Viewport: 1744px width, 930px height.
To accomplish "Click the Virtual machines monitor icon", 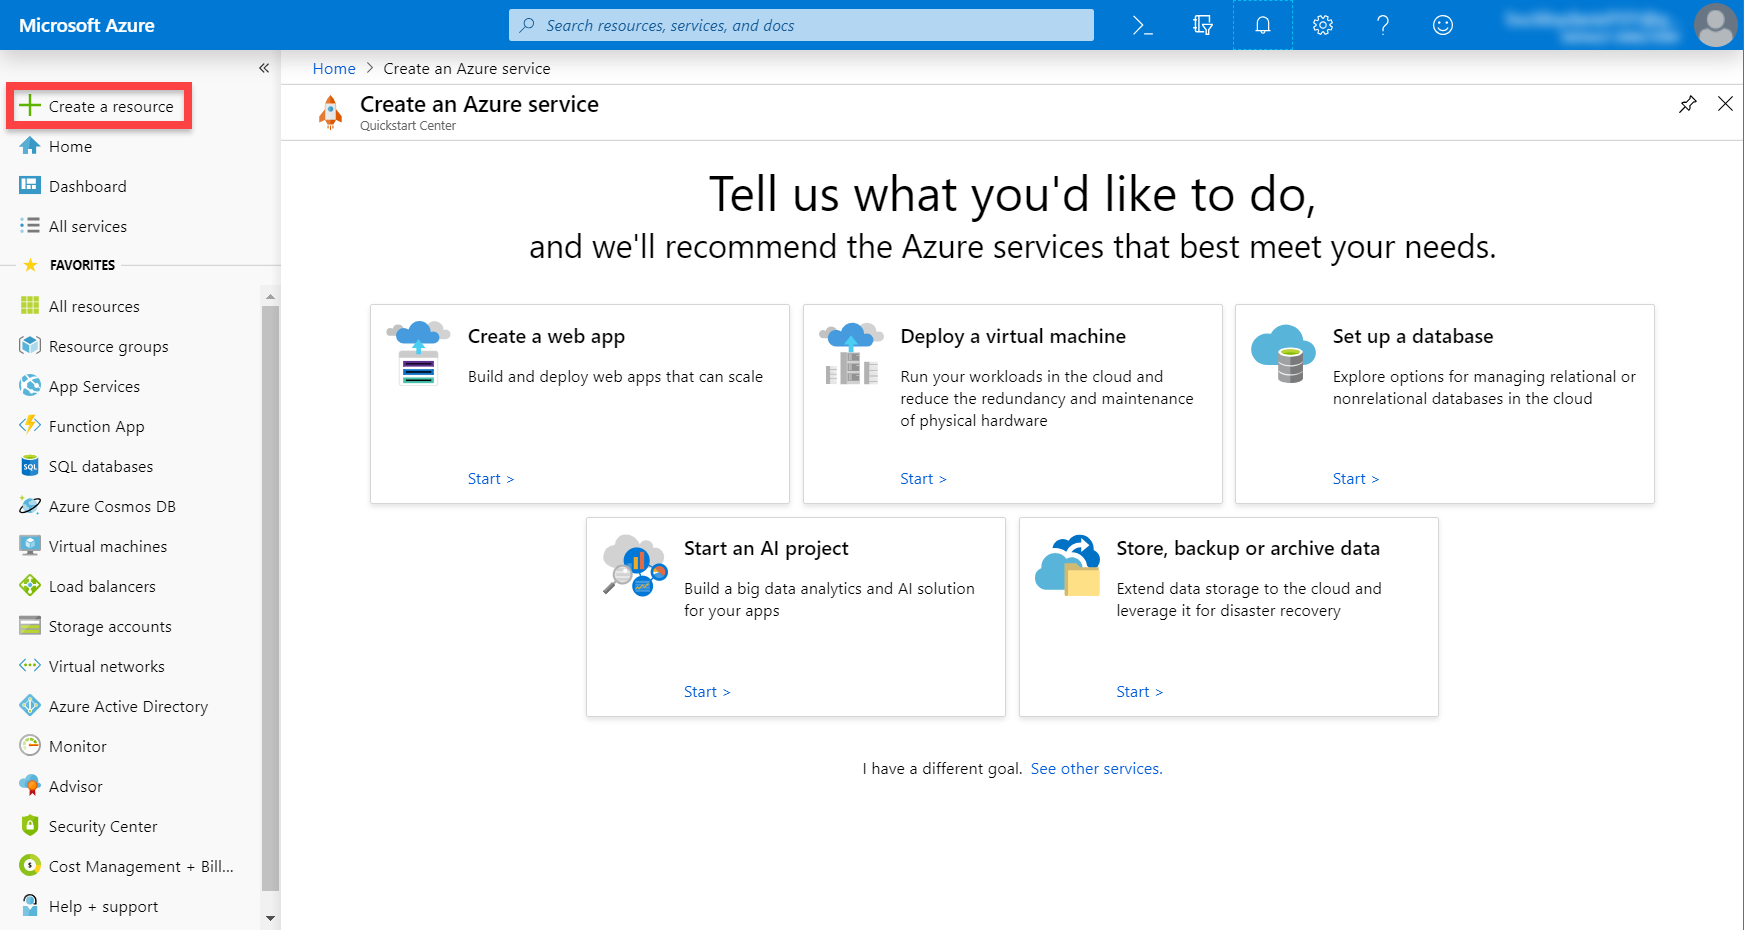I will click(30, 546).
